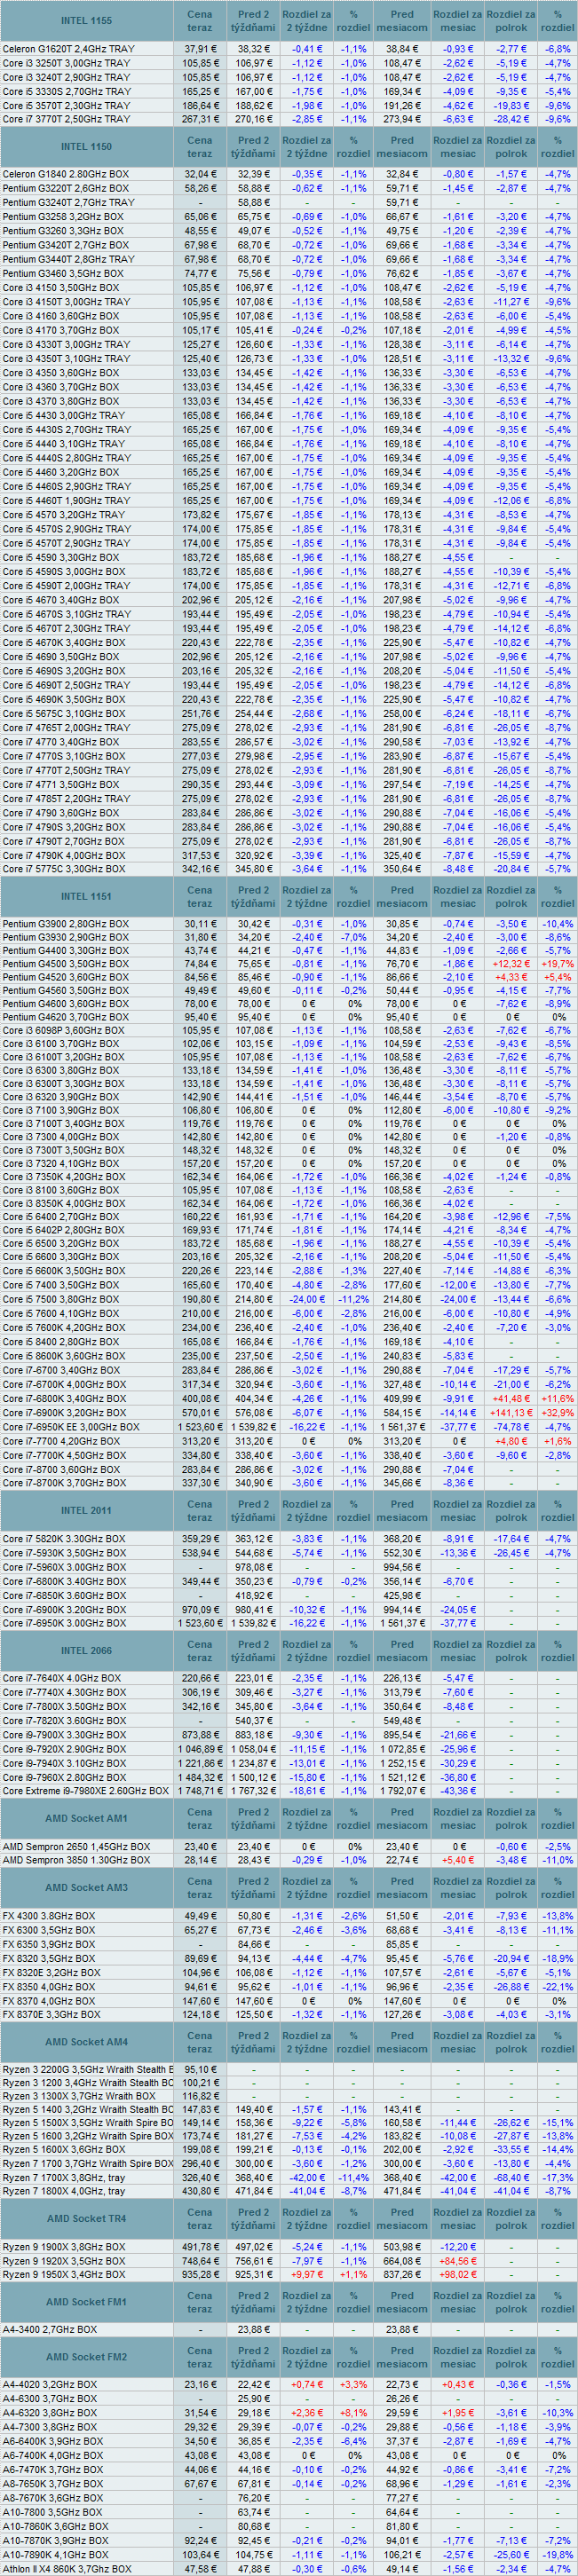The image size is (578, 2576).
Task: Click the 978,08 € price two weeks ago
Action: (252, 1567)
